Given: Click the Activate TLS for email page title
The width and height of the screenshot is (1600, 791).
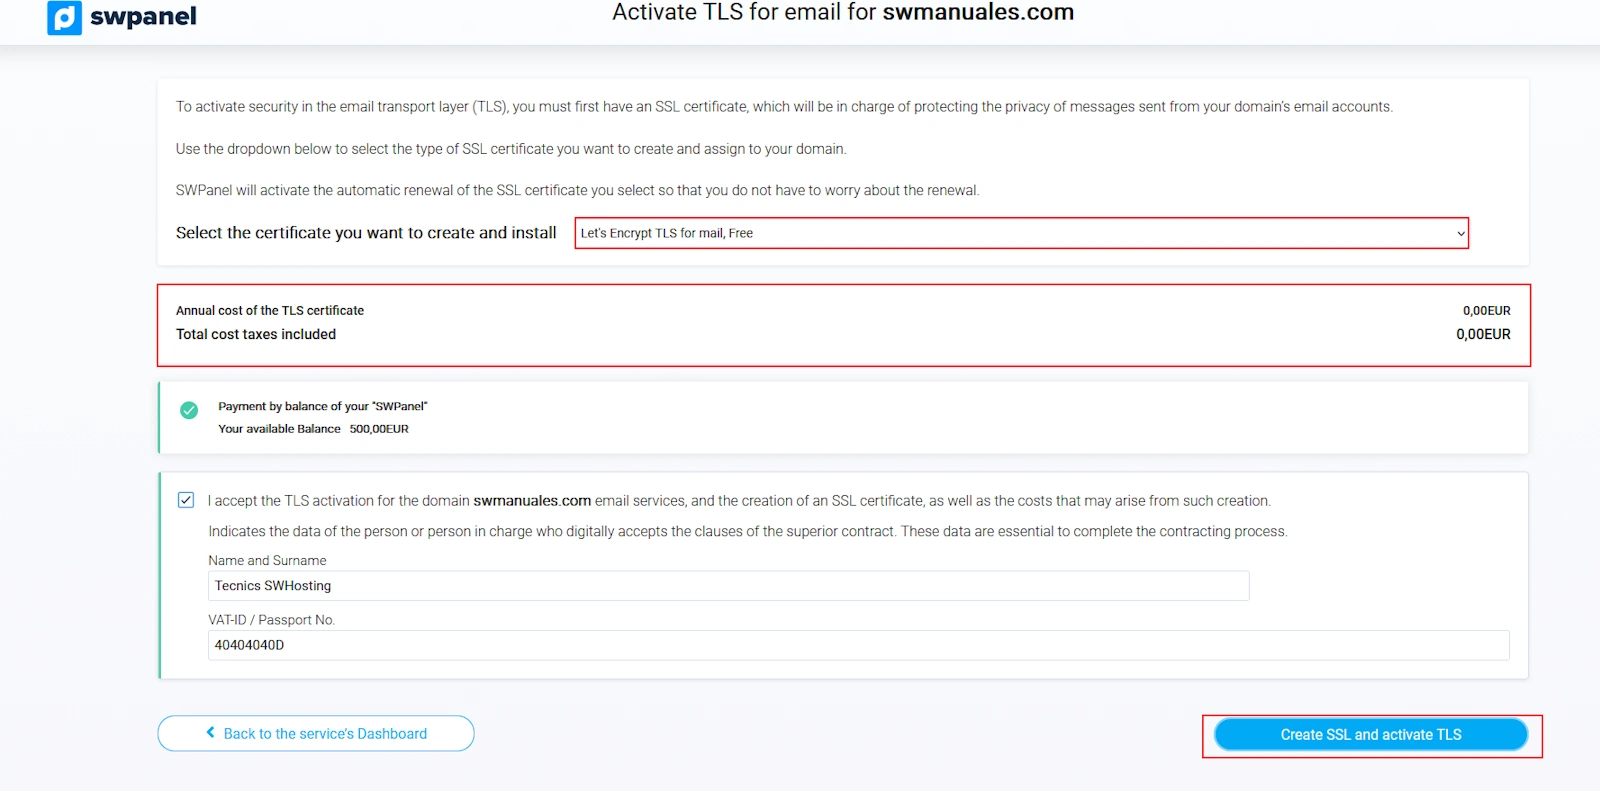Looking at the screenshot, I should coord(843,12).
